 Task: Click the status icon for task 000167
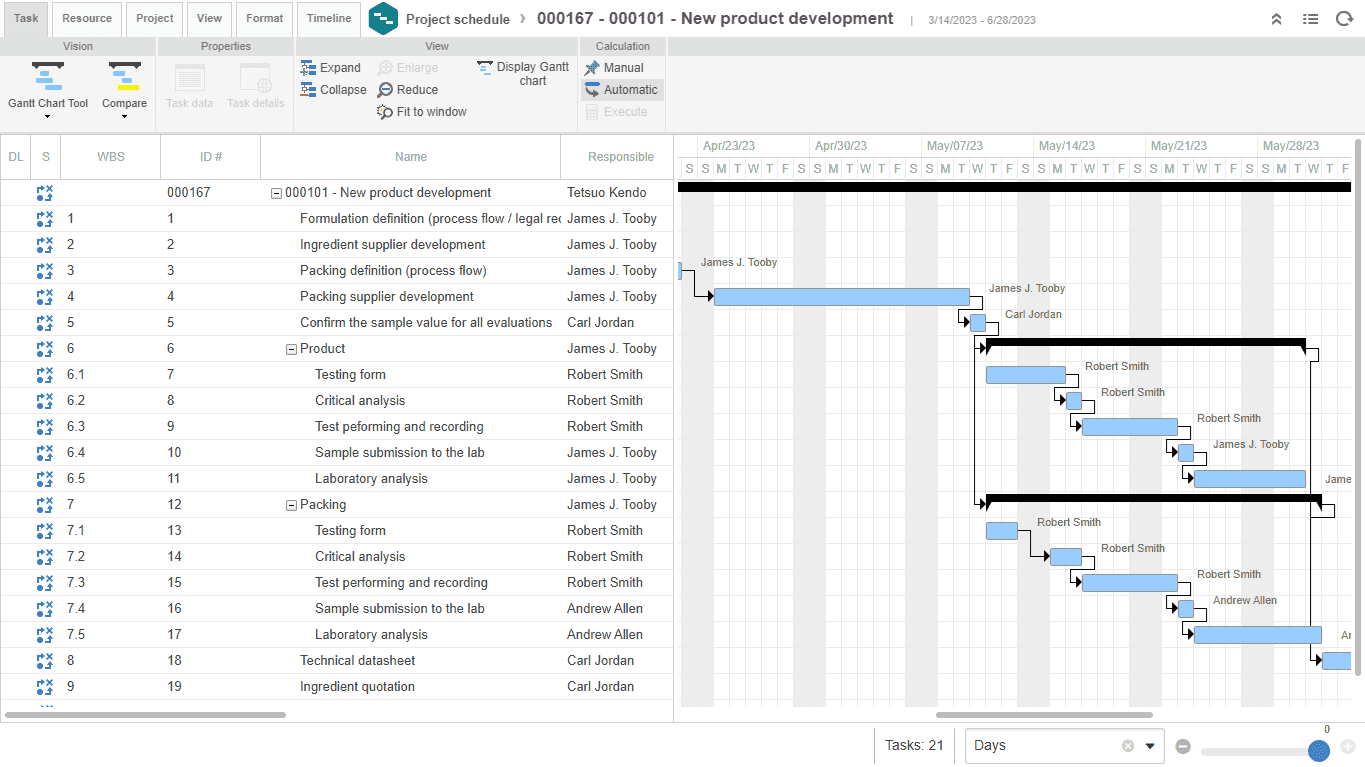45,193
